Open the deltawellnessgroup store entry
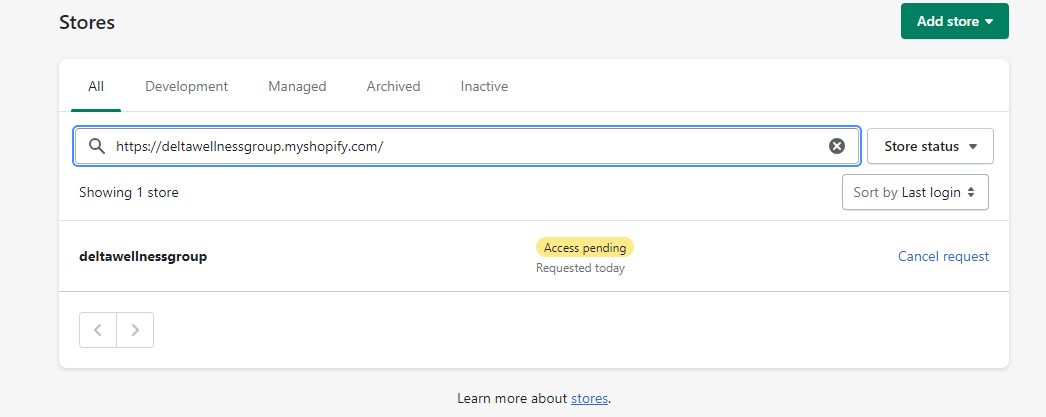Image resolution: width=1046 pixels, height=417 pixels. click(143, 256)
